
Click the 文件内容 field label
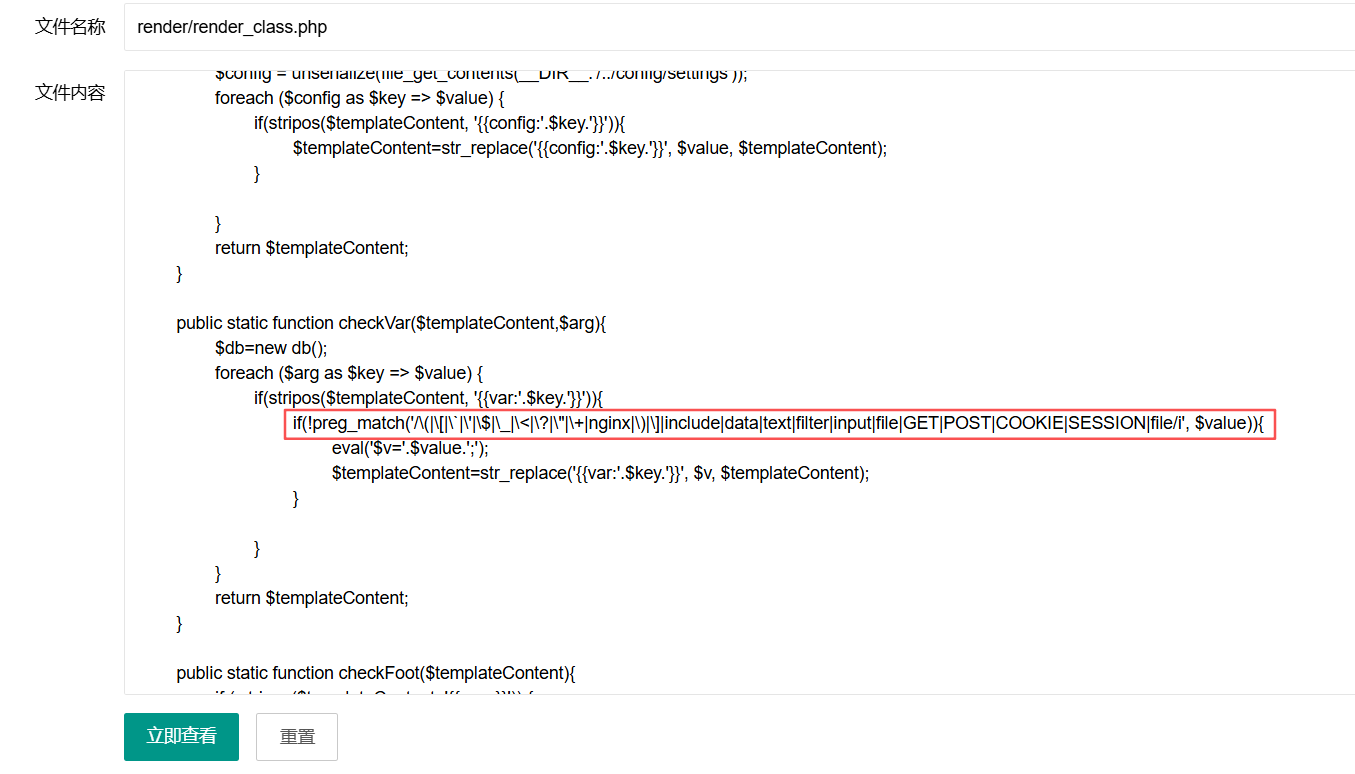click(x=70, y=93)
